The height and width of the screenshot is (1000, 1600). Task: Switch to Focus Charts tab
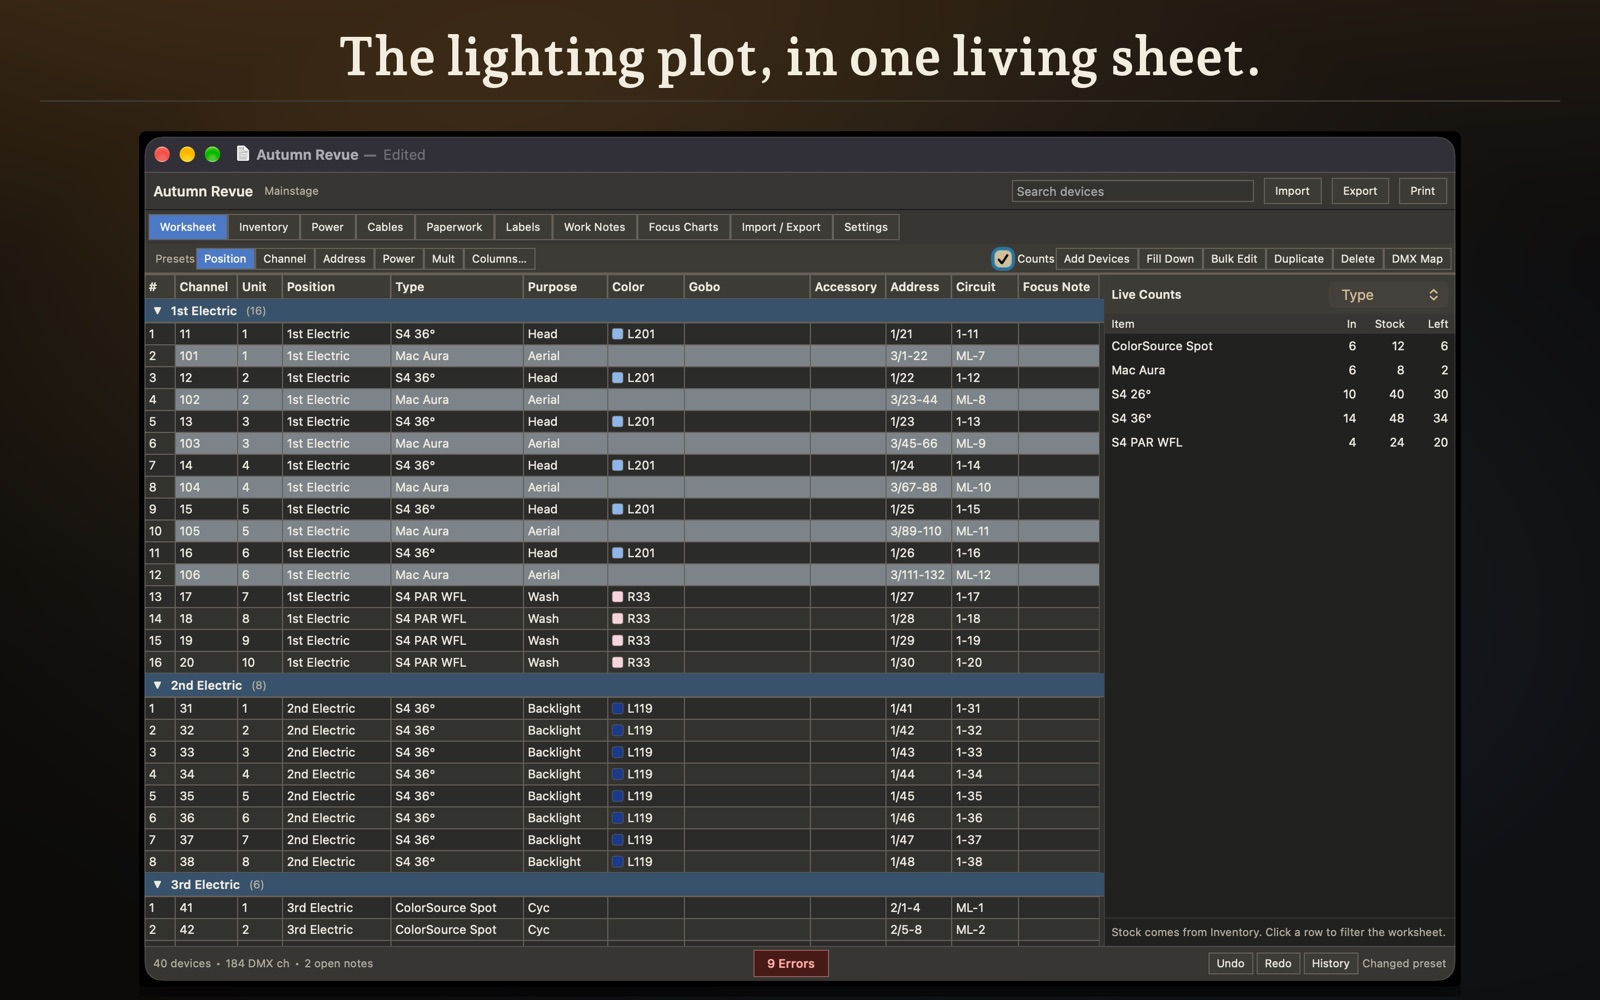pyautogui.click(x=683, y=227)
